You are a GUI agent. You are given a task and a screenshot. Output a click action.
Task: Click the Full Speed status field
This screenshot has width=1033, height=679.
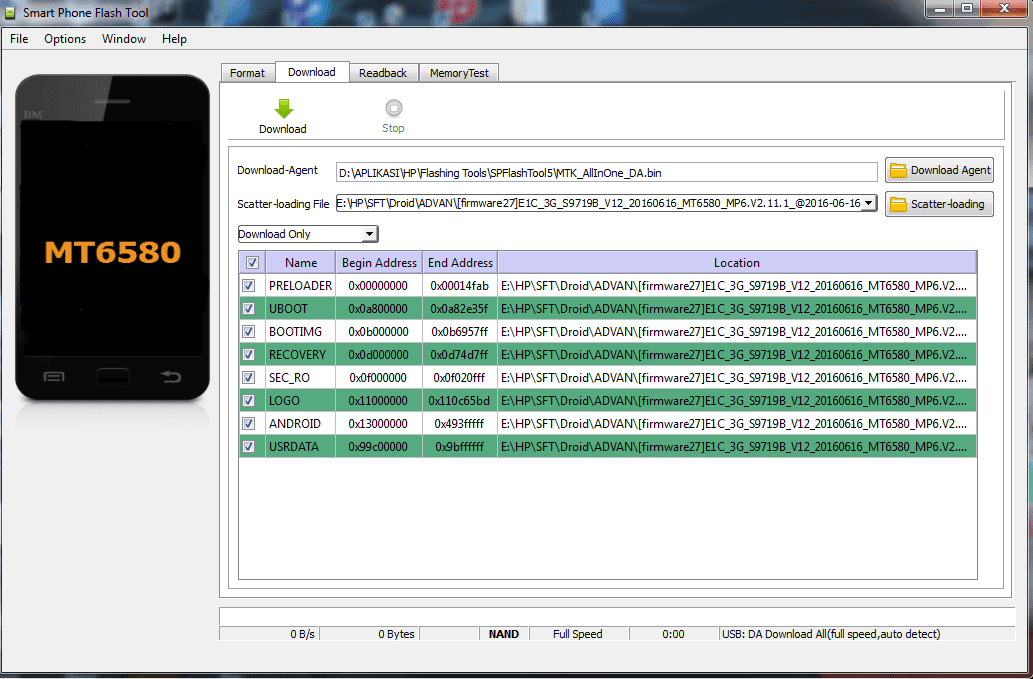(x=578, y=633)
